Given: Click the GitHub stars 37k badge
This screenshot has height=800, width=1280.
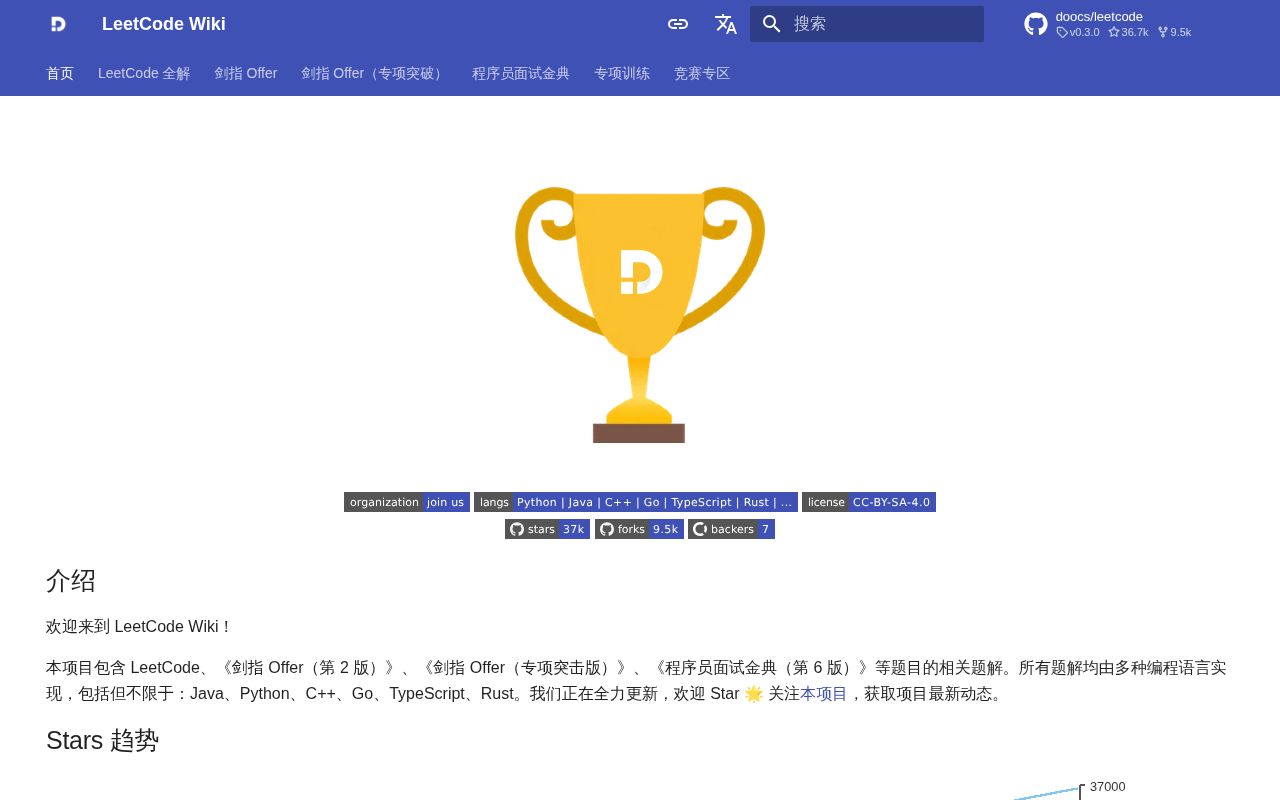Looking at the screenshot, I should (x=547, y=529).
